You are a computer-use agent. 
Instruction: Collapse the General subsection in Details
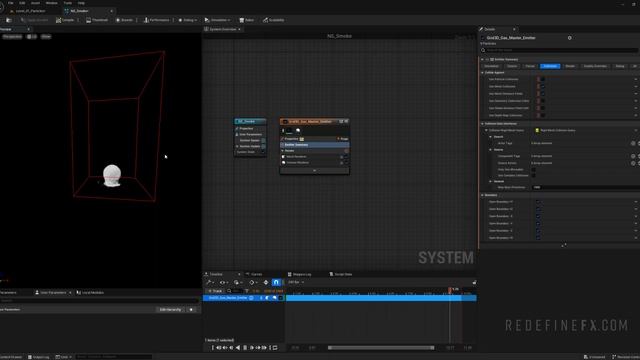click(x=491, y=182)
